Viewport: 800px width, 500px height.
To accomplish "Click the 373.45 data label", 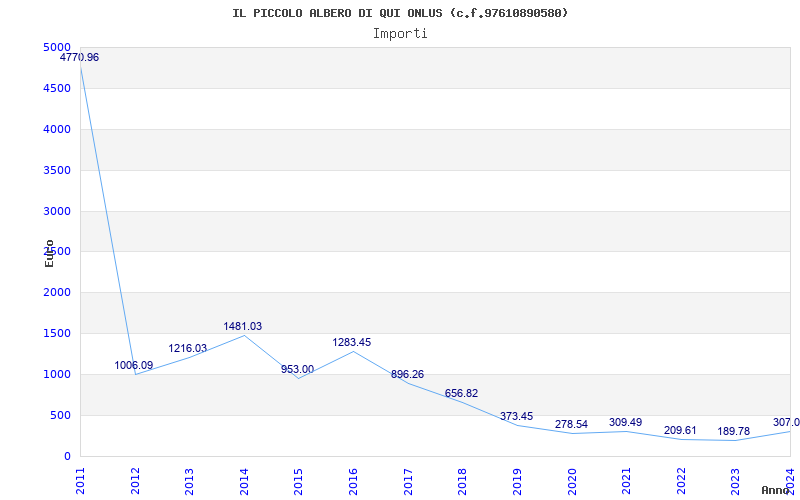I will 516,416.
